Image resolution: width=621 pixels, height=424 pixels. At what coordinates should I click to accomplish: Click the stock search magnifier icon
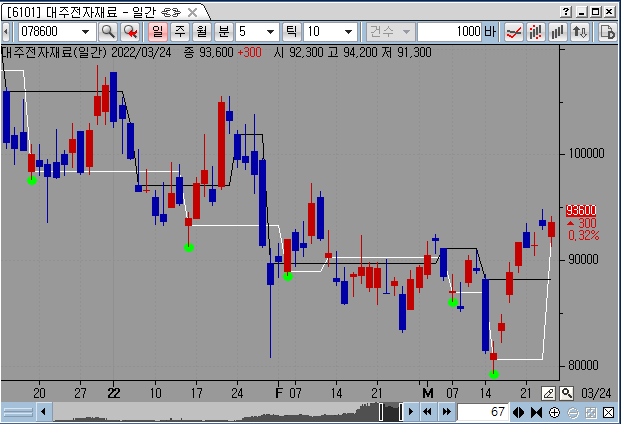(107, 32)
